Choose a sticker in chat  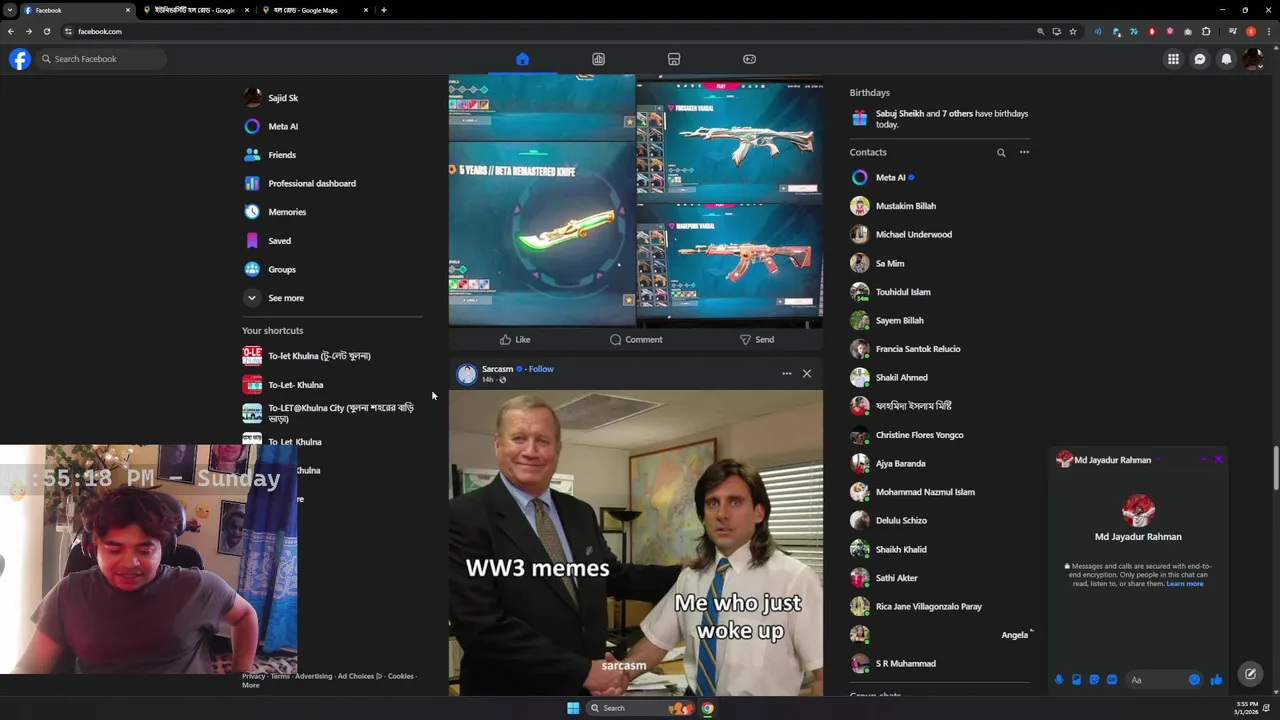coord(1094,680)
